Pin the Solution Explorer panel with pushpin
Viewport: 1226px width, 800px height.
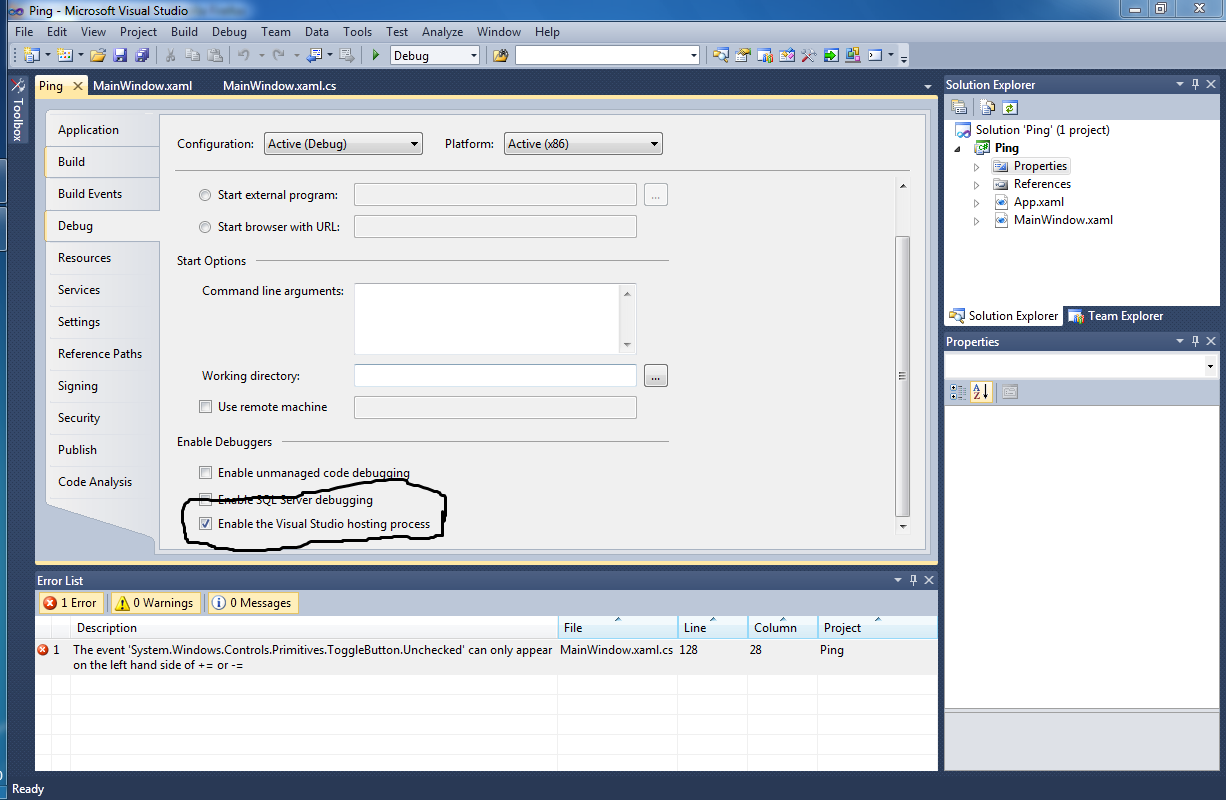pos(1195,85)
